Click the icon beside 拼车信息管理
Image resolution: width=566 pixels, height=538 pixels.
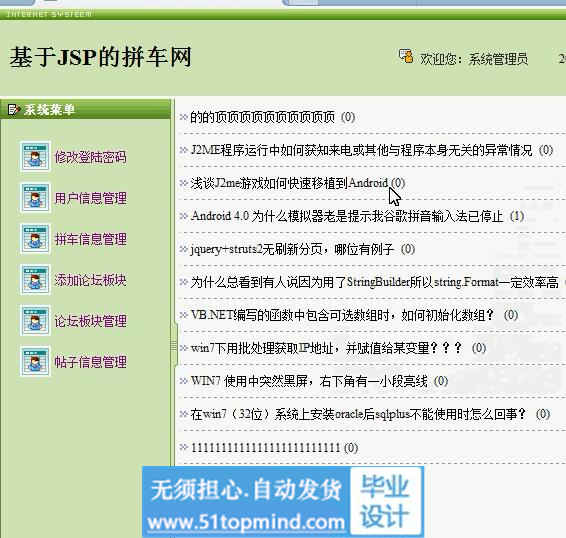tap(35, 238)
